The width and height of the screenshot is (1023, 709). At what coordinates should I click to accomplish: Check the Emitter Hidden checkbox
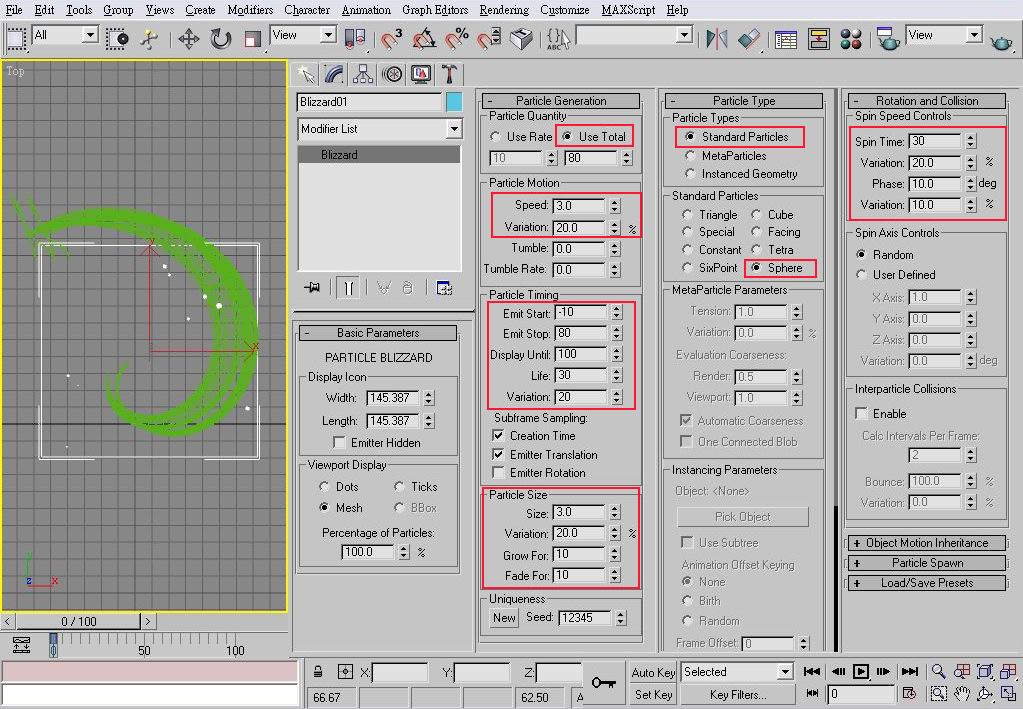tap(339, 442)
